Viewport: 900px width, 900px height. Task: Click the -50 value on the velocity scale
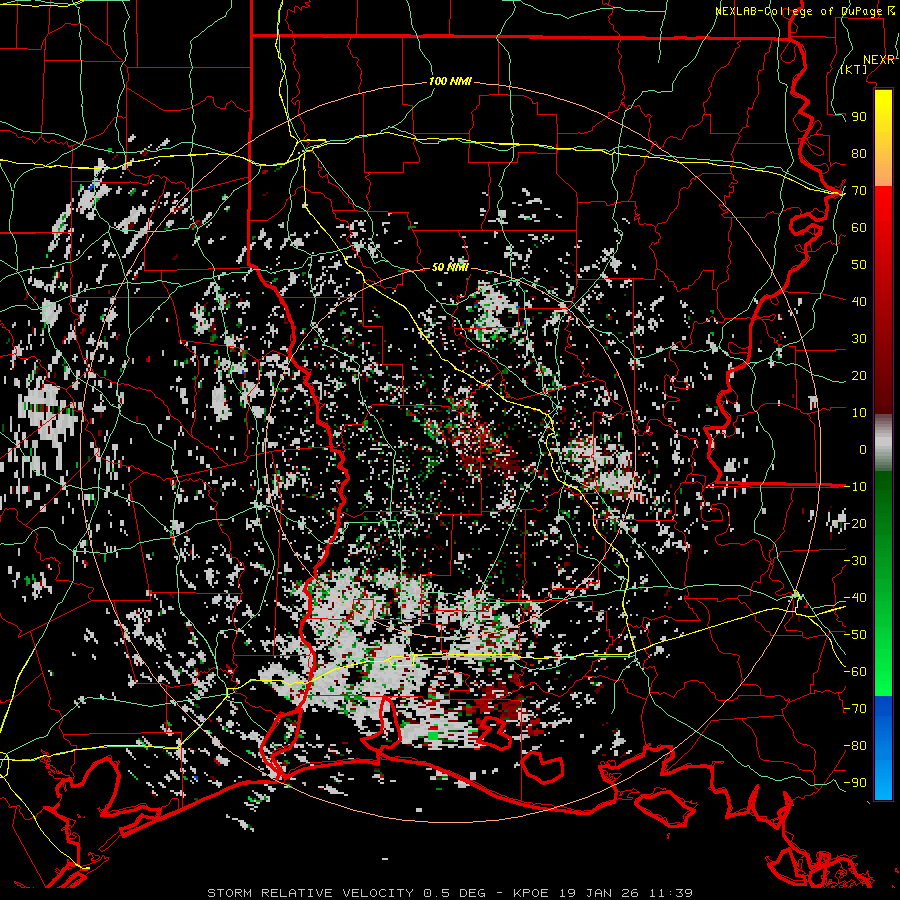(x=856, y=635)
